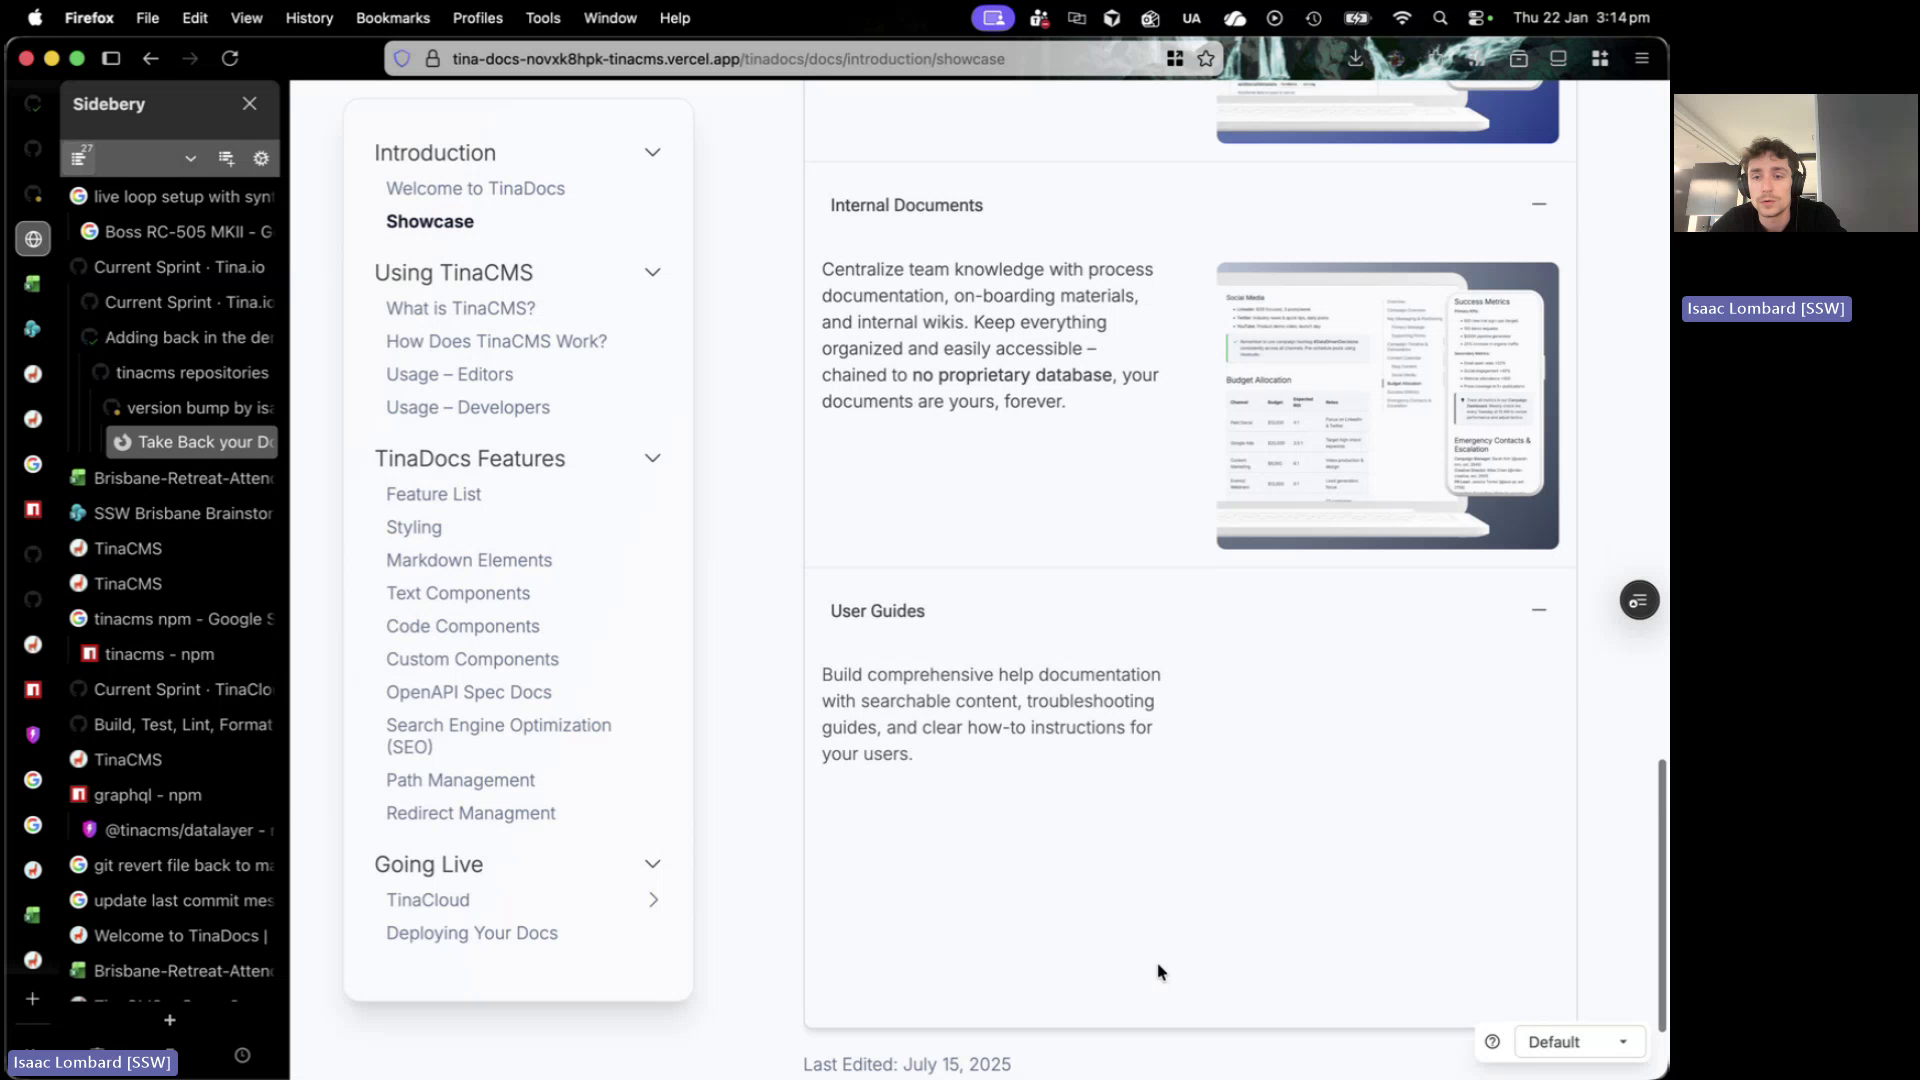Viewport: 1920px width, 1080px height.
Task: Toggle the floating settings widget on page
Action: (1638, 600)
